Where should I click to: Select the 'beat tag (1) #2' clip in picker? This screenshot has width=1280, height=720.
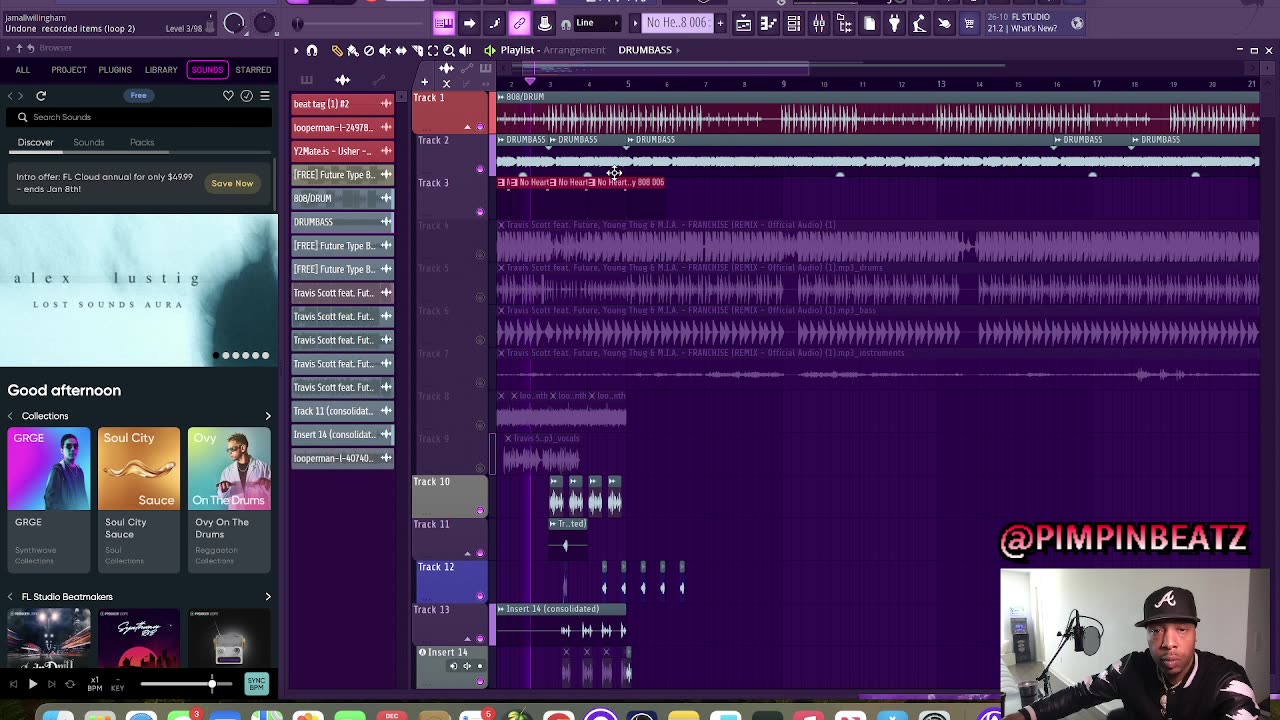click(343, 104)
